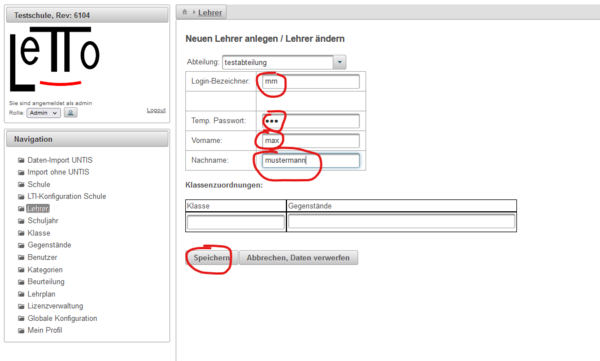Click folder icon next to Benutzer
This screenshot has width=600, height=361.
pos(21,257)
